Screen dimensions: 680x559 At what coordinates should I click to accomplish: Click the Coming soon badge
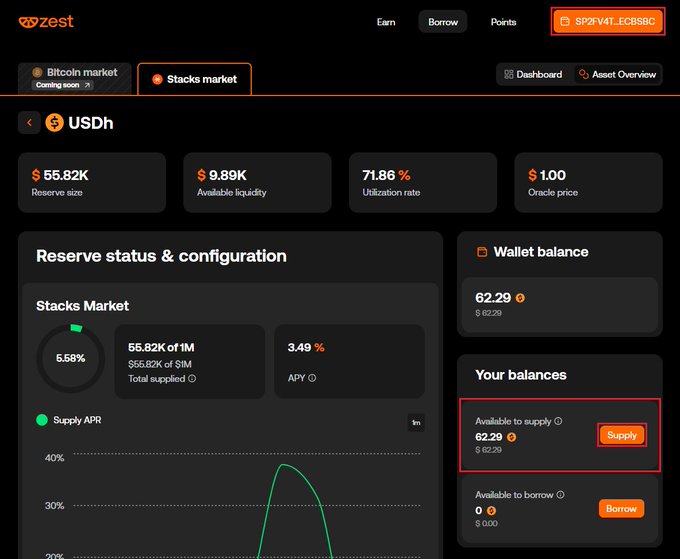click(62, 85)
